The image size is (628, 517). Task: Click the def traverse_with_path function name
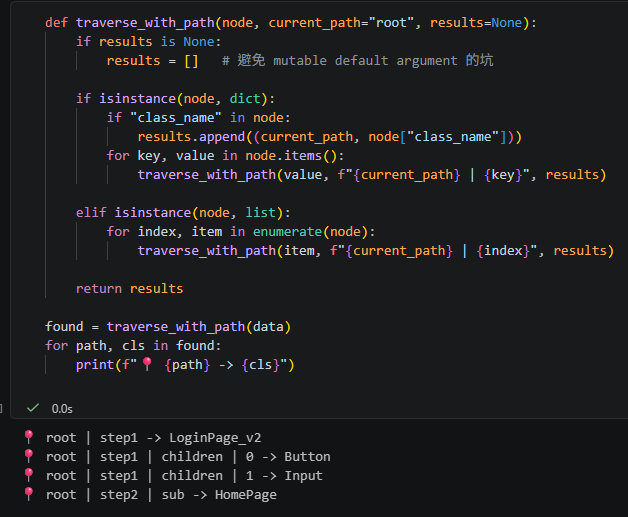[x=145, y=23]
